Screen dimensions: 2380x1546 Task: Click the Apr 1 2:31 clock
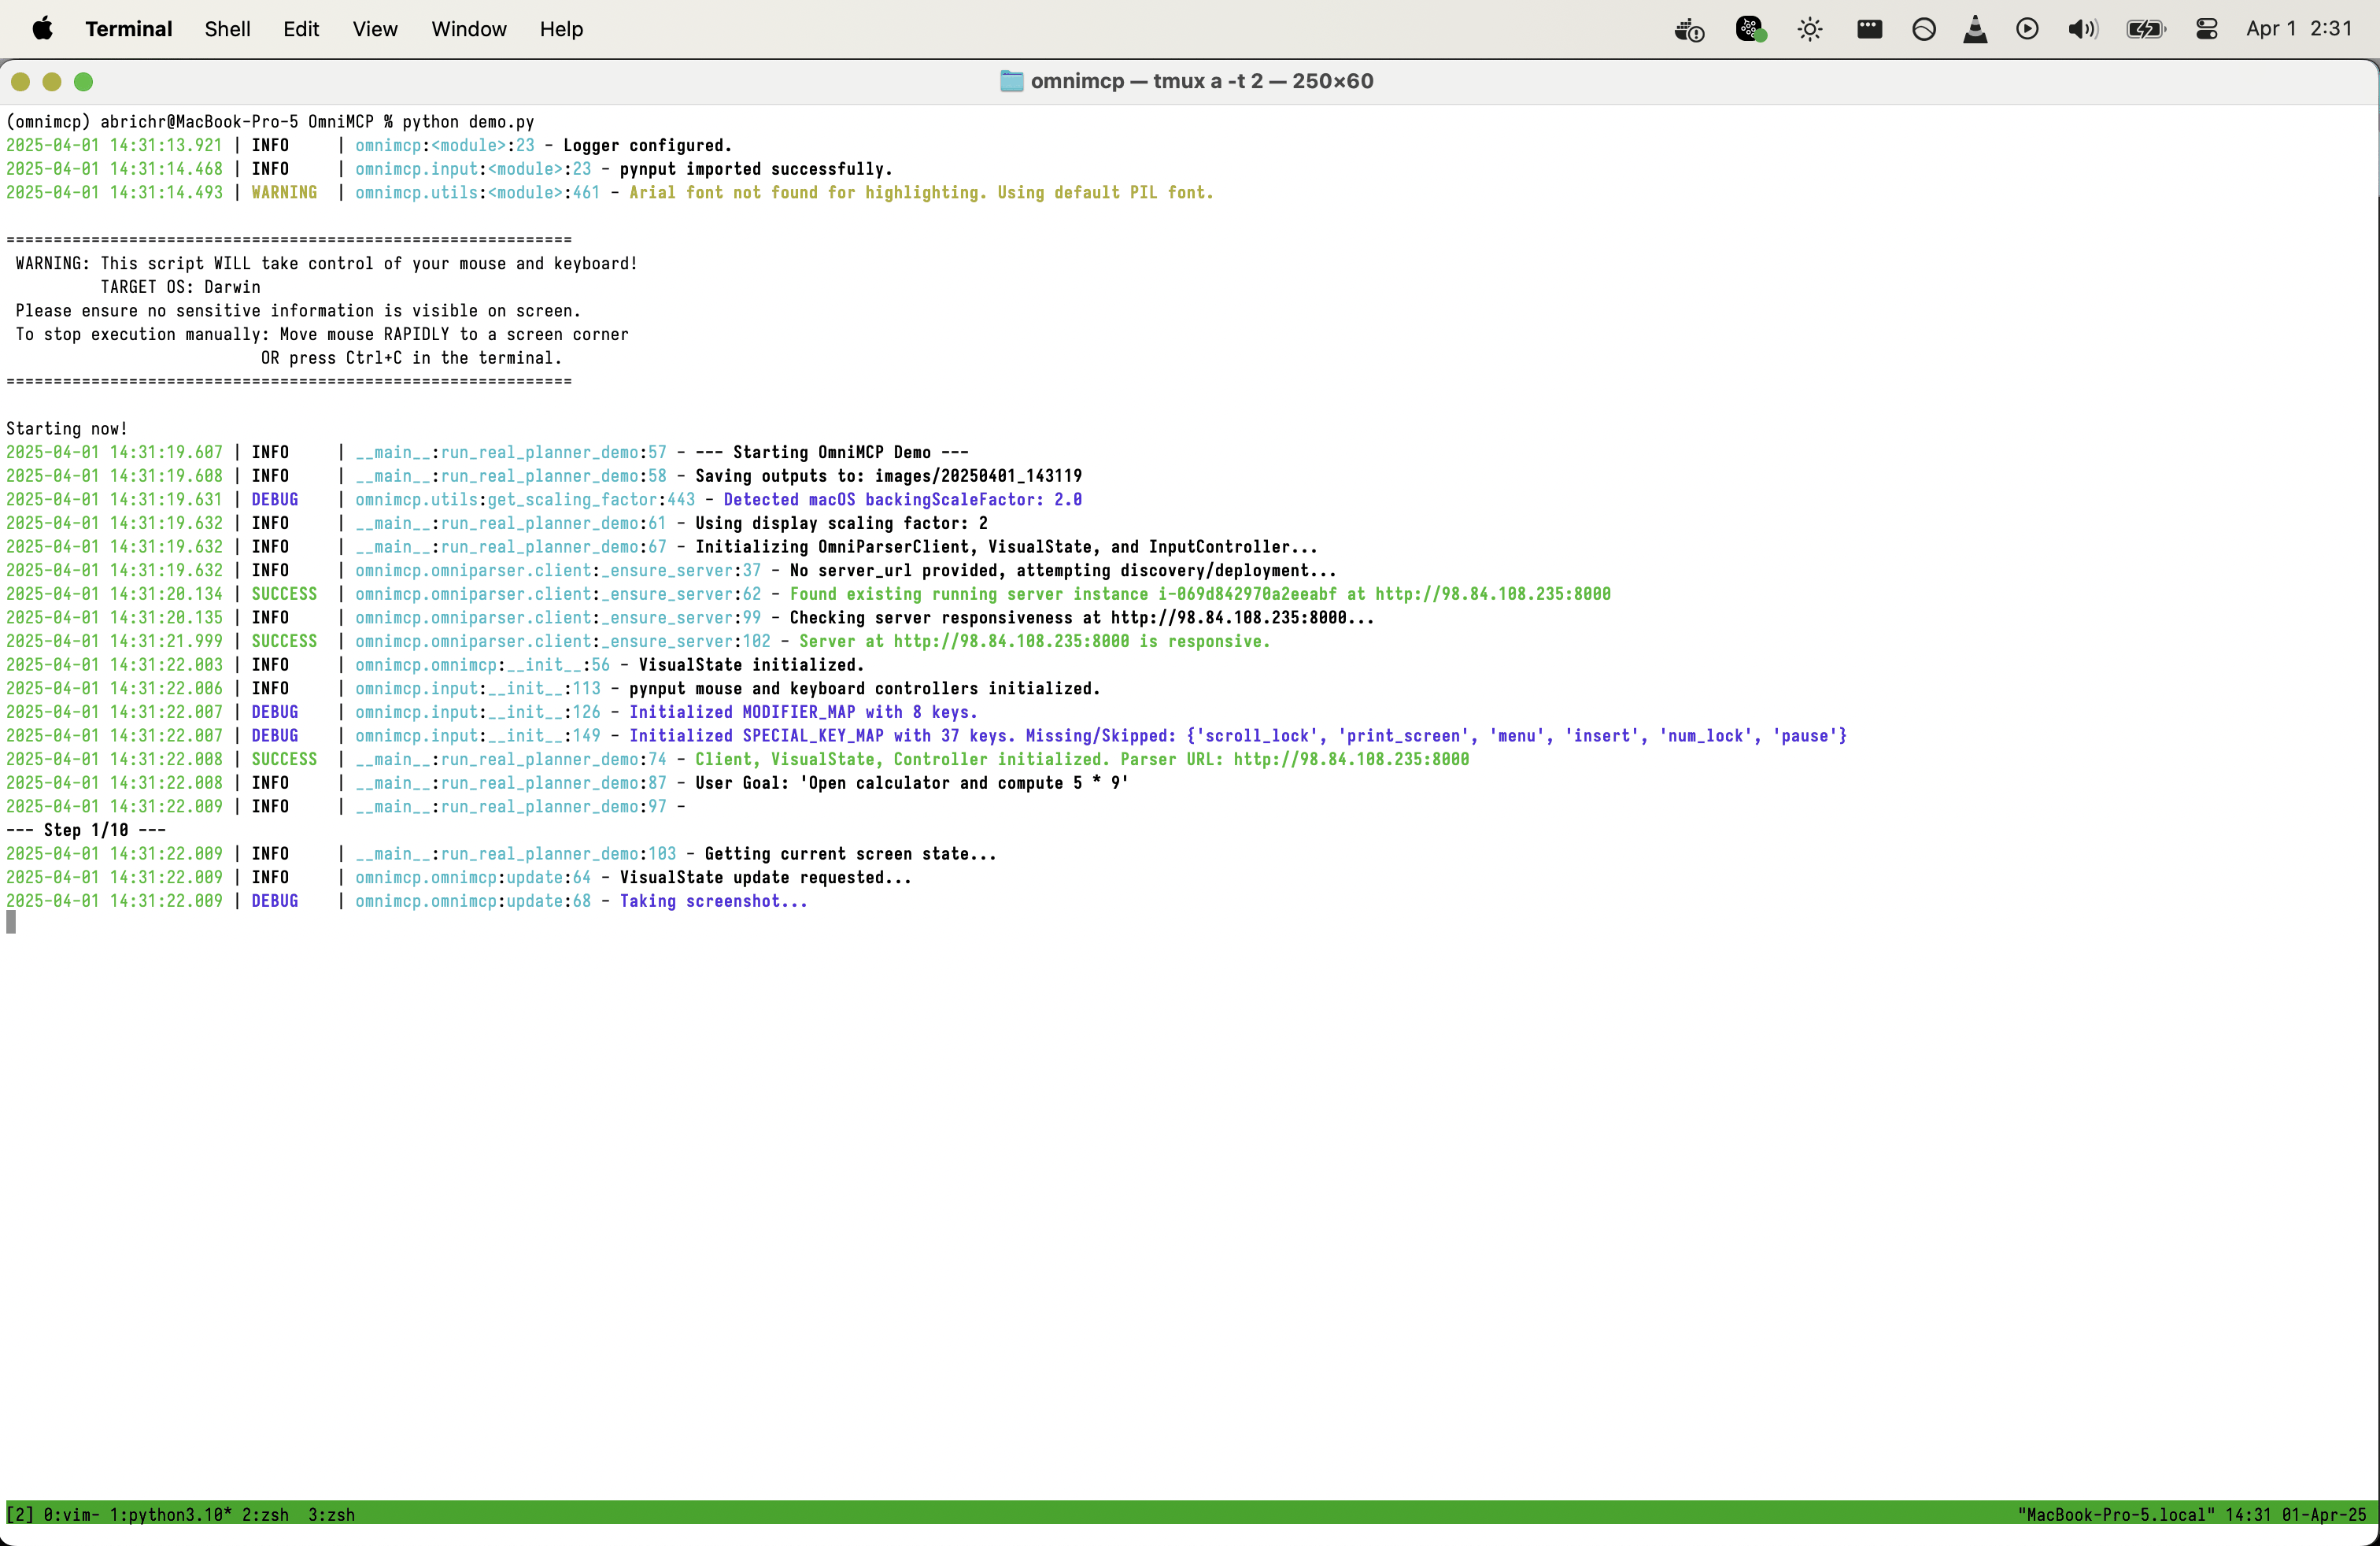coord(2298,29)
